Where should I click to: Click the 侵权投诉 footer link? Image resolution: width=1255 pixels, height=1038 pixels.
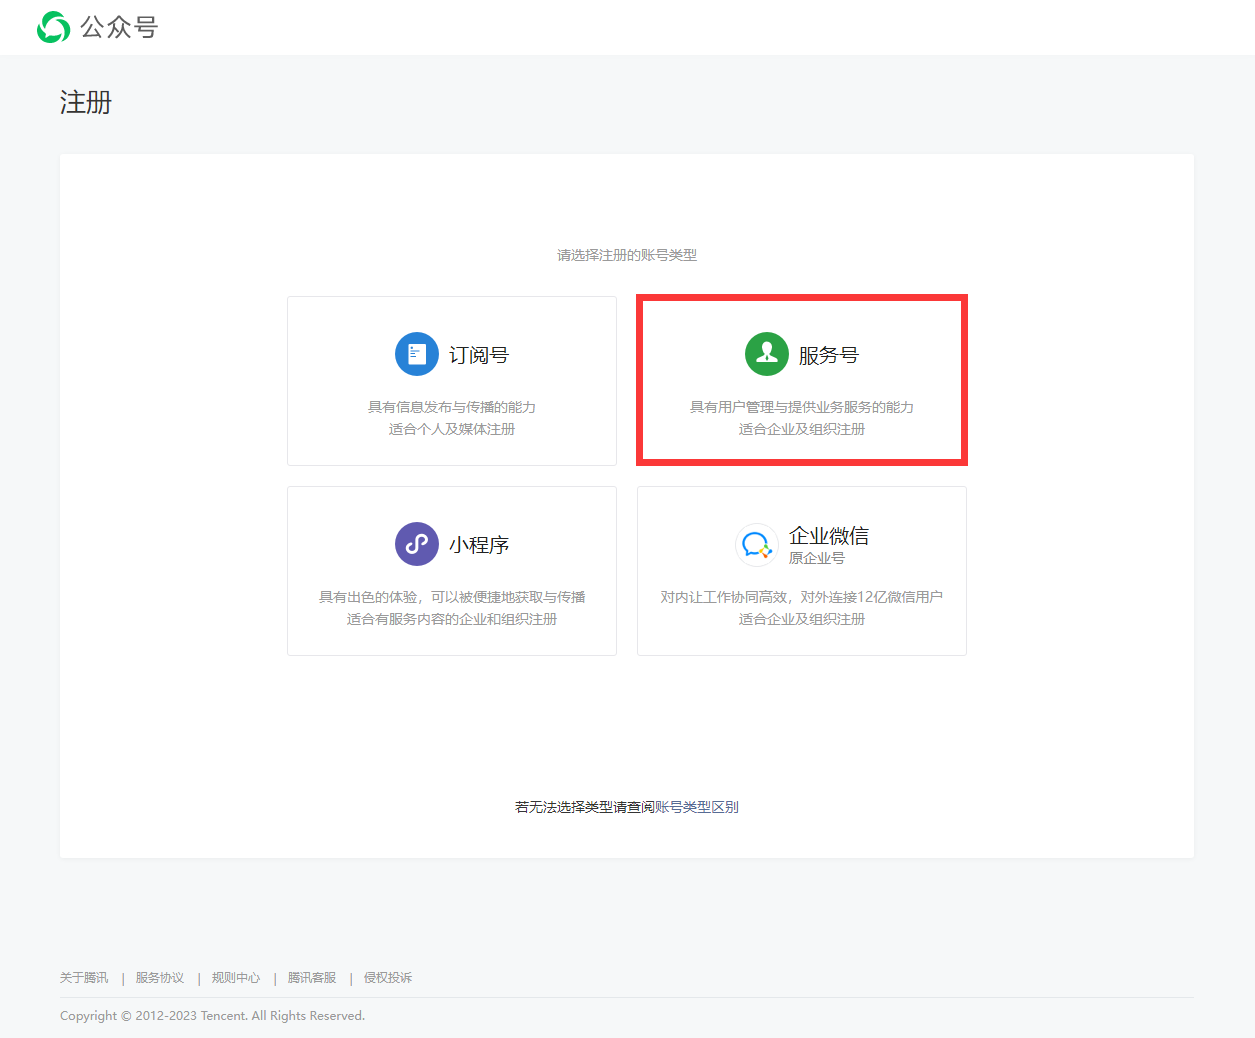pyautogui.click(x=388, y=978)
